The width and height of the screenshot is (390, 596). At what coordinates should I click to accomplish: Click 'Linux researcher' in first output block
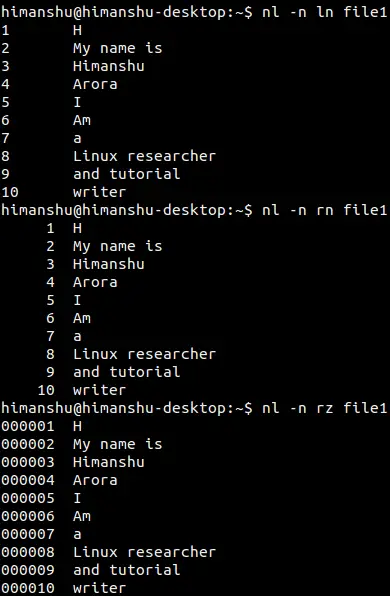144,156
